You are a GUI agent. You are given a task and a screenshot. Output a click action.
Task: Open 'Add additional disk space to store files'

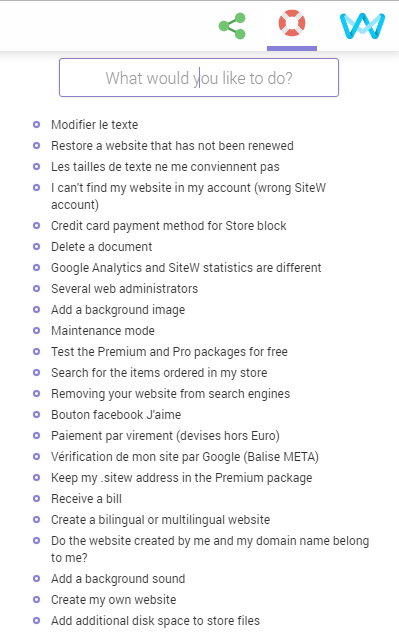pyautogui.click(x=155, y=620)
